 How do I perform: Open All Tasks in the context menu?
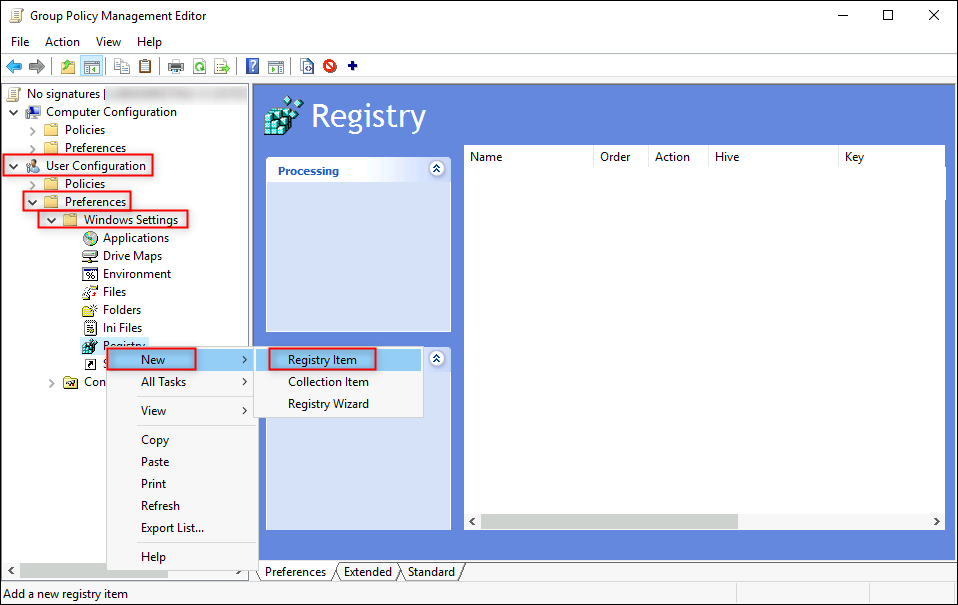pos(181,382)
